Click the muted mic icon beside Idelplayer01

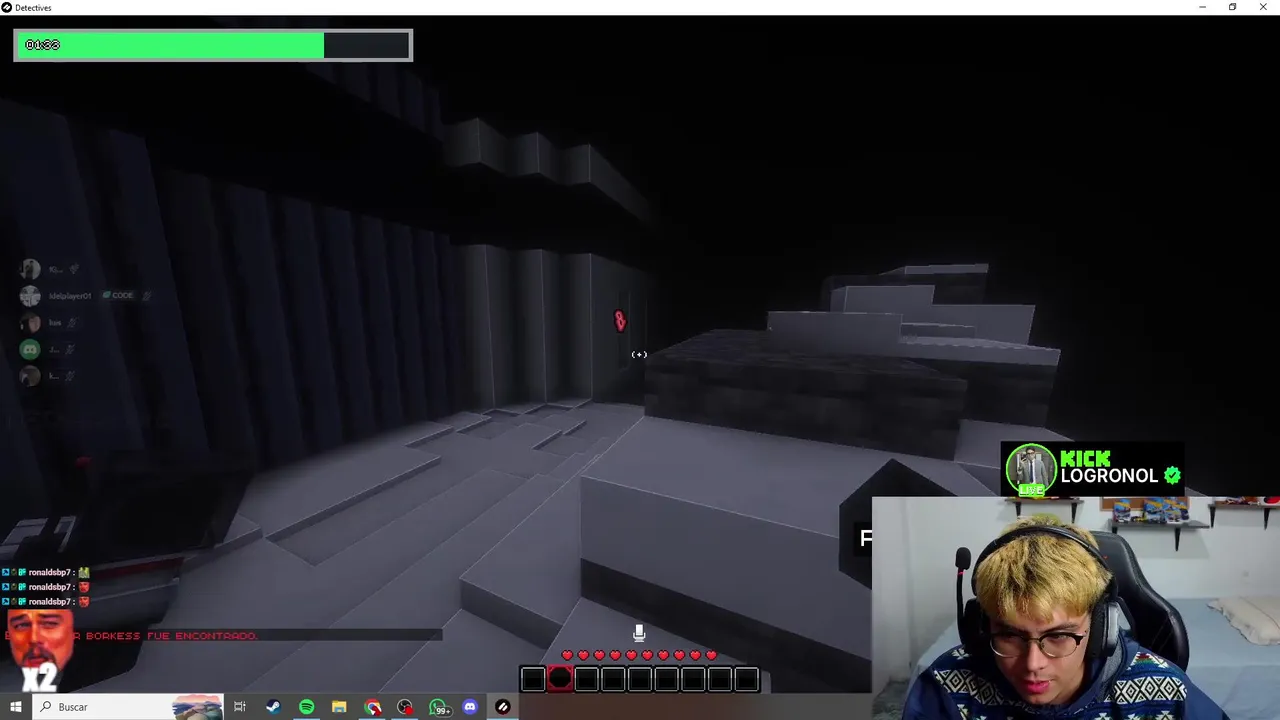pos(146,296)
